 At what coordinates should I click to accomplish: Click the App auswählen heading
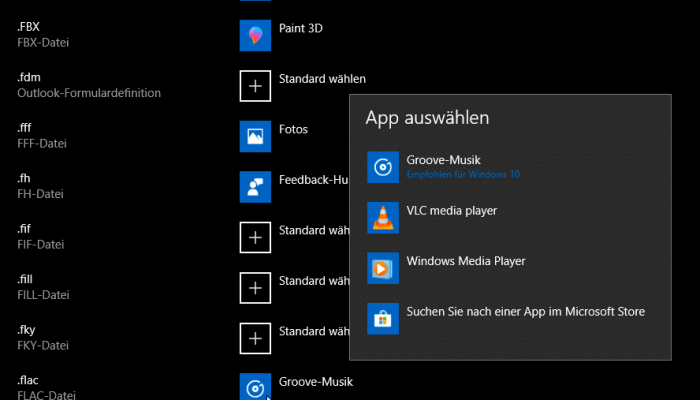427,118
